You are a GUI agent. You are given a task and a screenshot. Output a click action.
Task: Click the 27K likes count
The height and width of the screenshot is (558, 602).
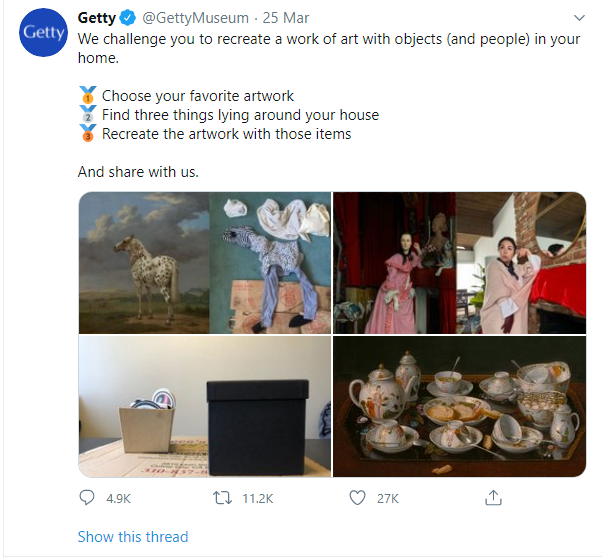click(x=387, y=497)
